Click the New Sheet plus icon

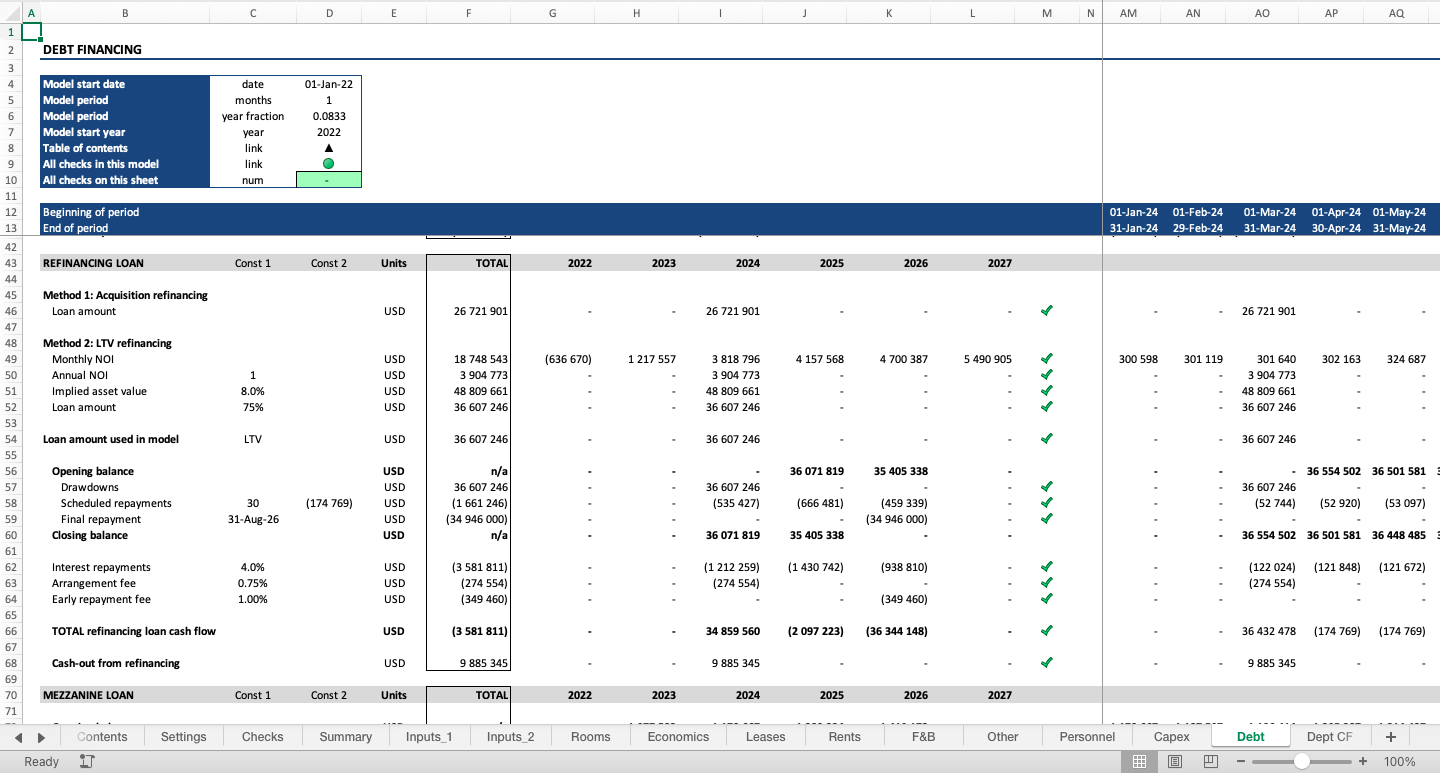click(1390, 736)
